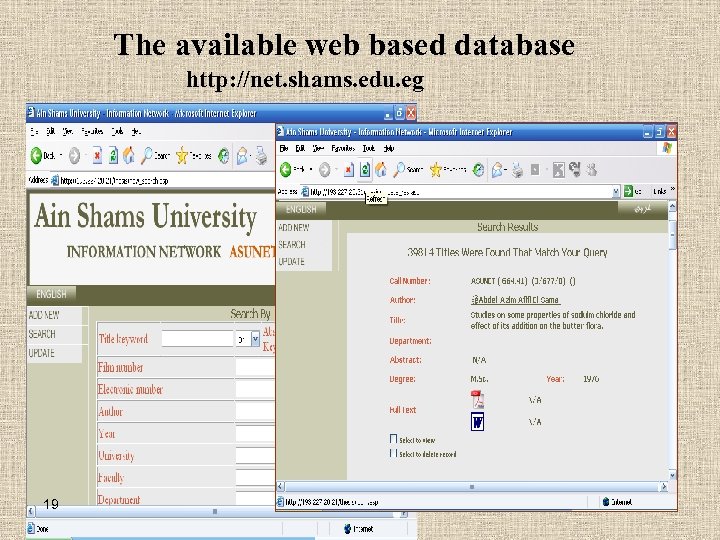This screenshot has height=540, width=720.
Task: Click the results window scroll-down arrow
Action: [x=672, y=475]
